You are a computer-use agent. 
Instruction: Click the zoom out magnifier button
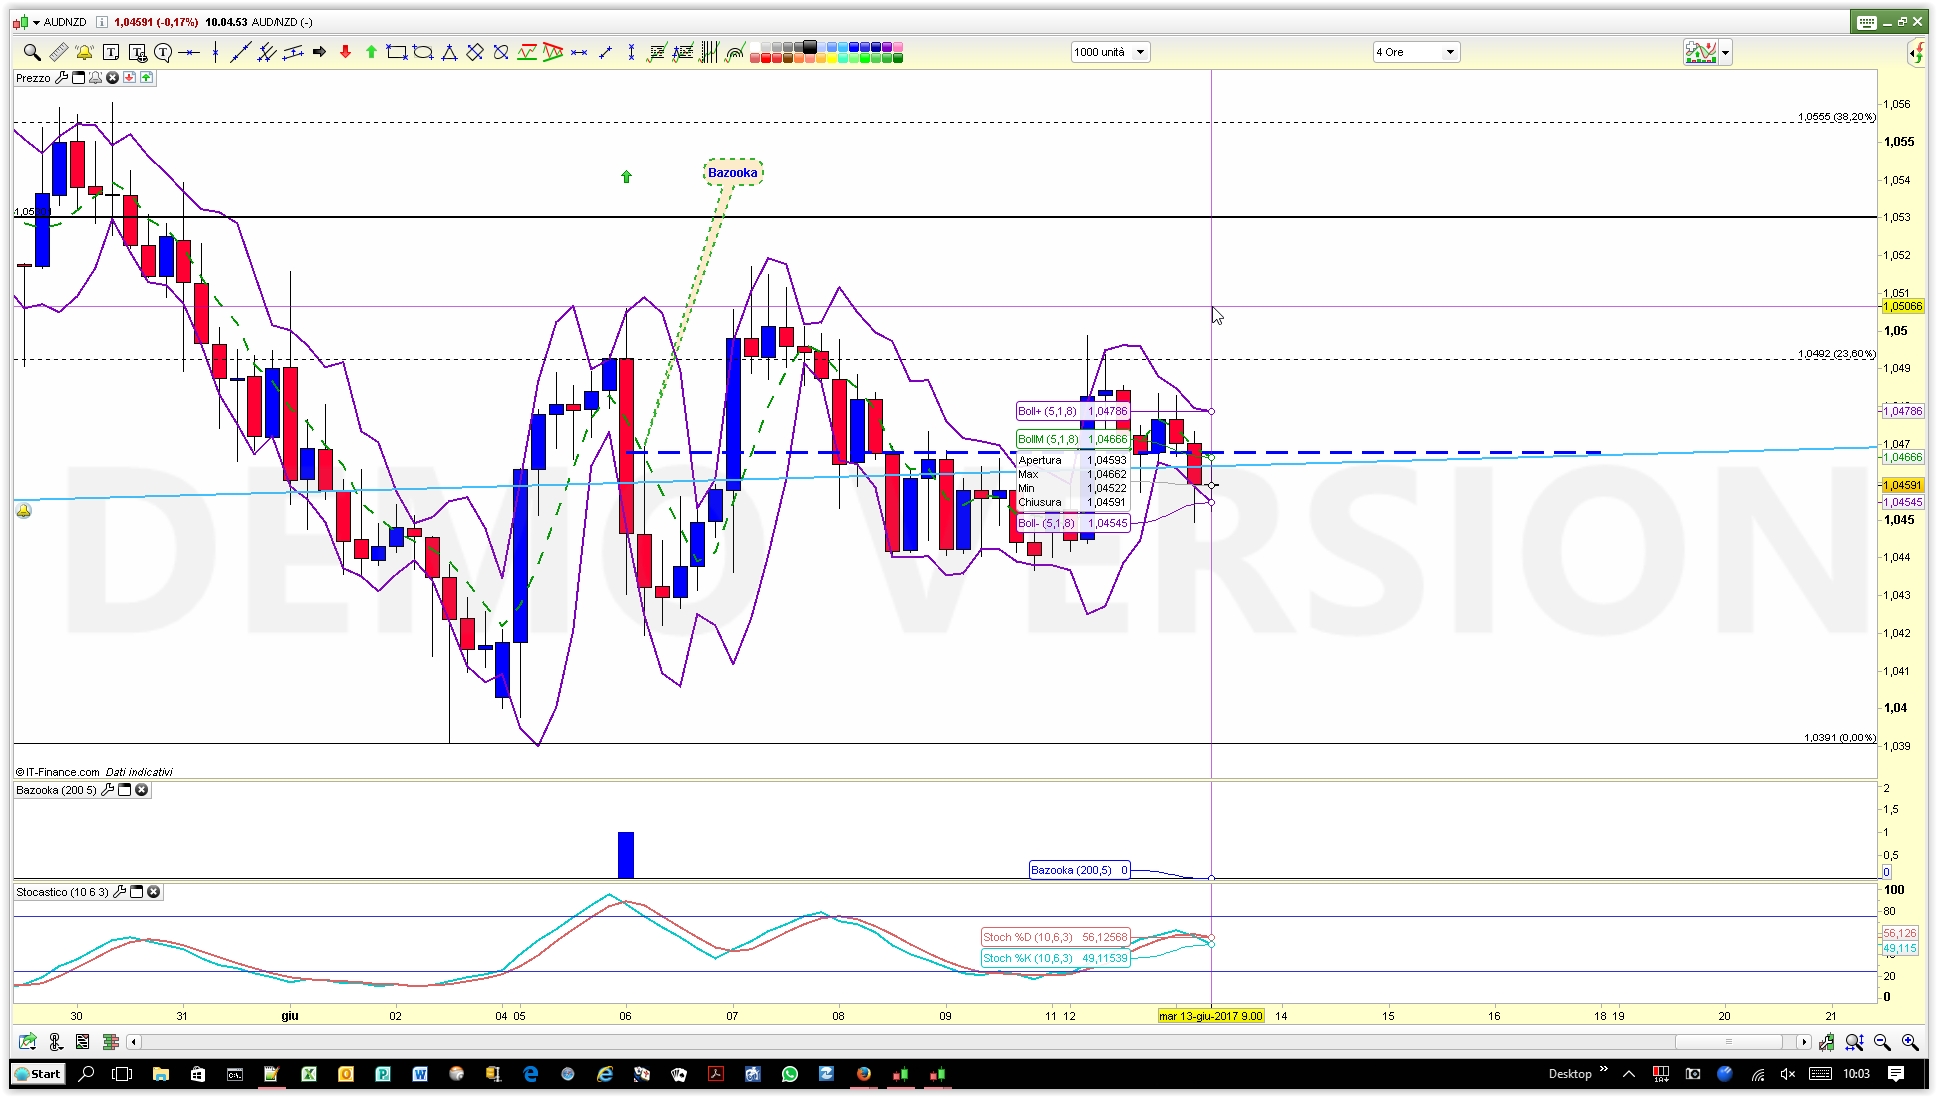click(x=1882, y=1042)
